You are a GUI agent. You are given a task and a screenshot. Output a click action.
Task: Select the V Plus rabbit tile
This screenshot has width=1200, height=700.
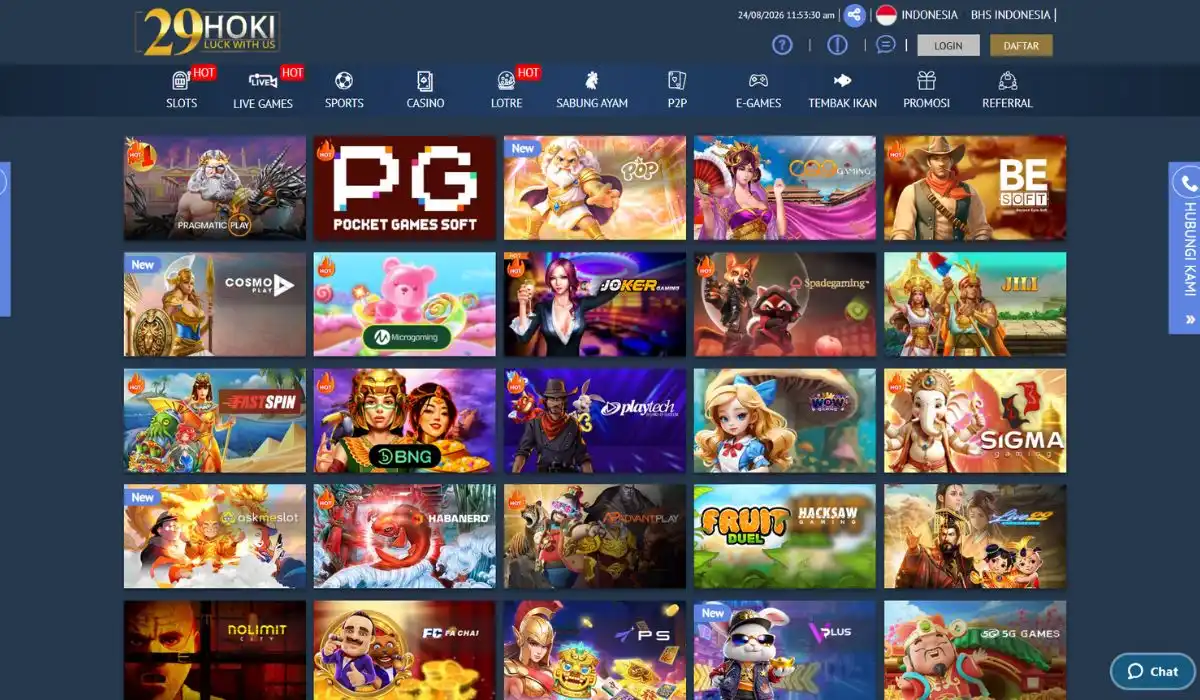pos(785,650)
